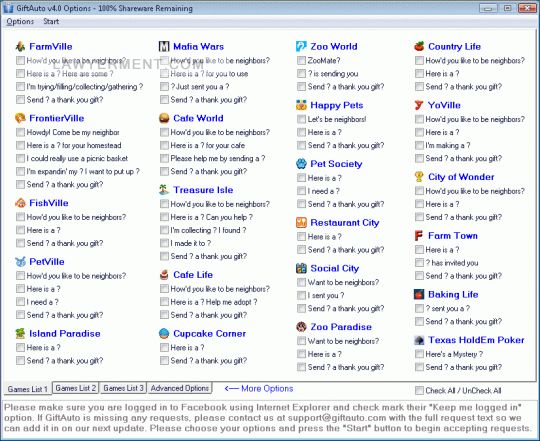This screenshot has width=540, height=441.
Task: Open the Options menu
Action: click(x=20, y=21)
